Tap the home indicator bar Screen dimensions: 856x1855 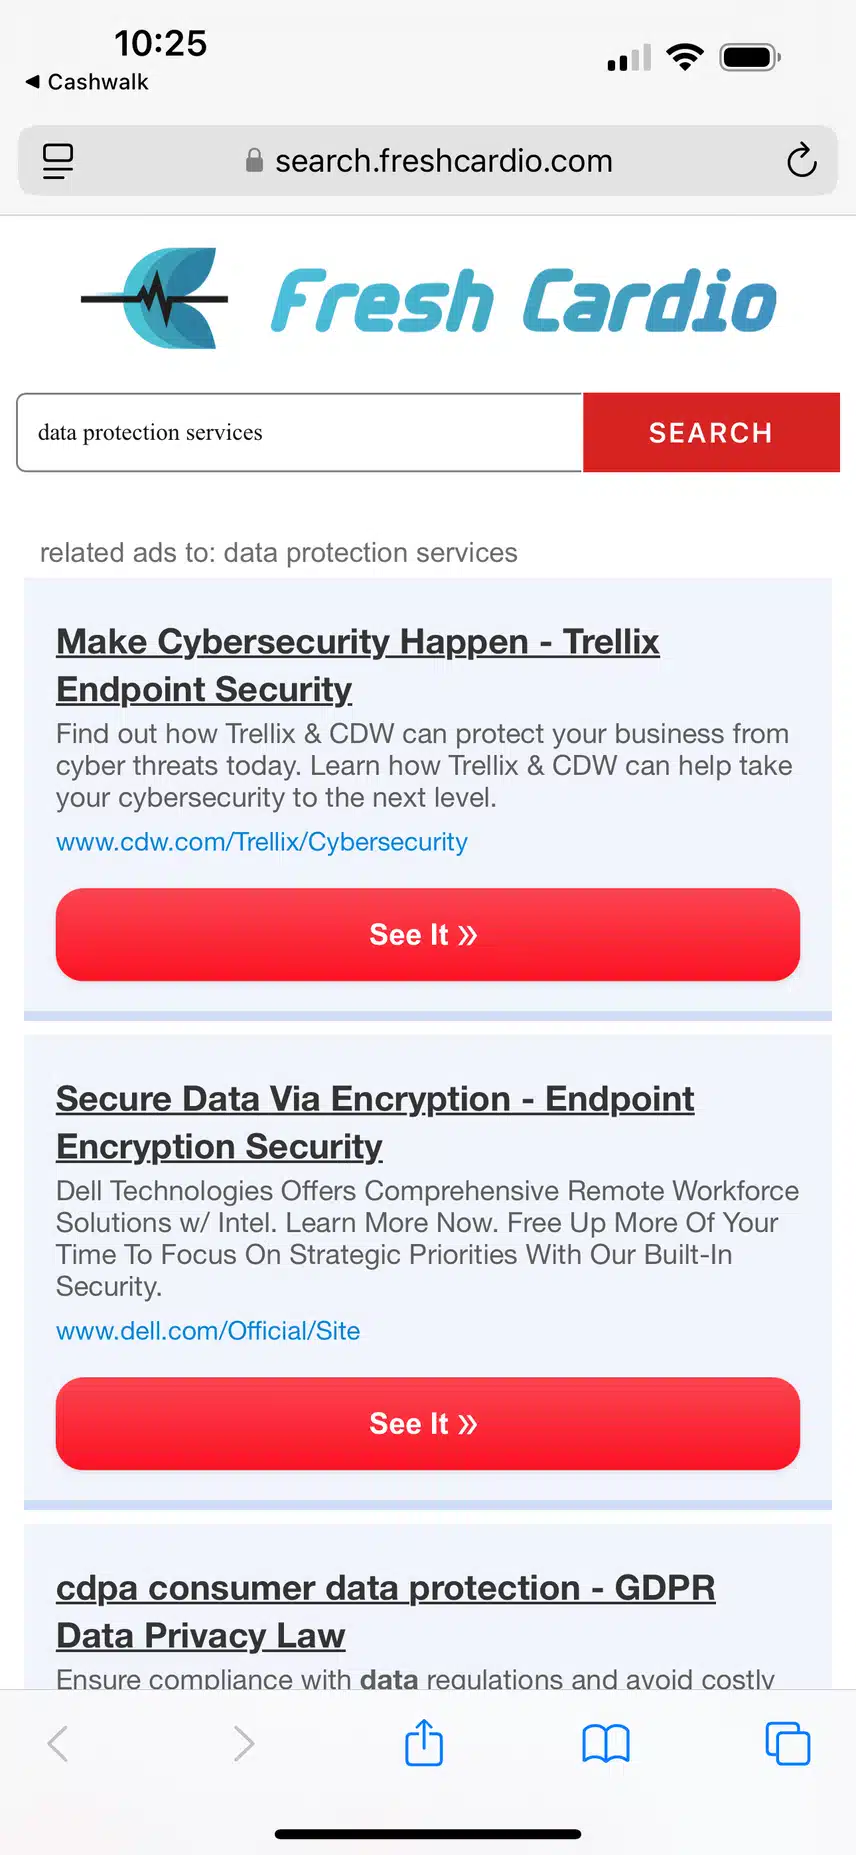point(428,1834)
